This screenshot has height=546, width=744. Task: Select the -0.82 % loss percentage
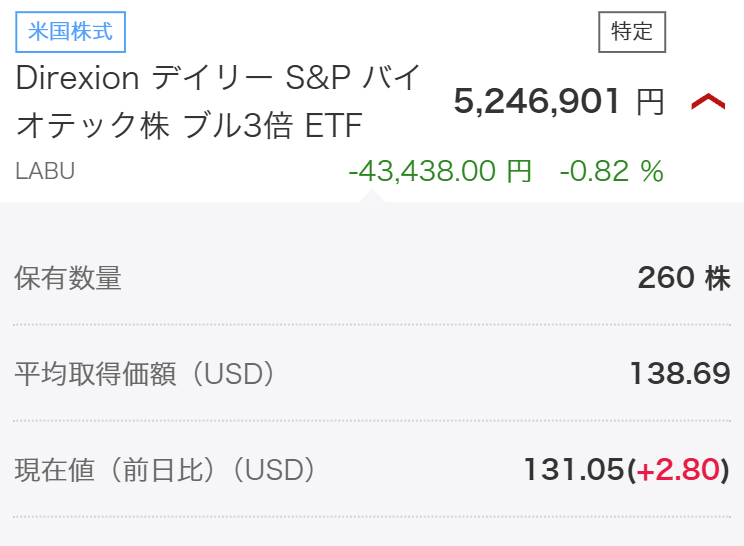click(611, 171)
